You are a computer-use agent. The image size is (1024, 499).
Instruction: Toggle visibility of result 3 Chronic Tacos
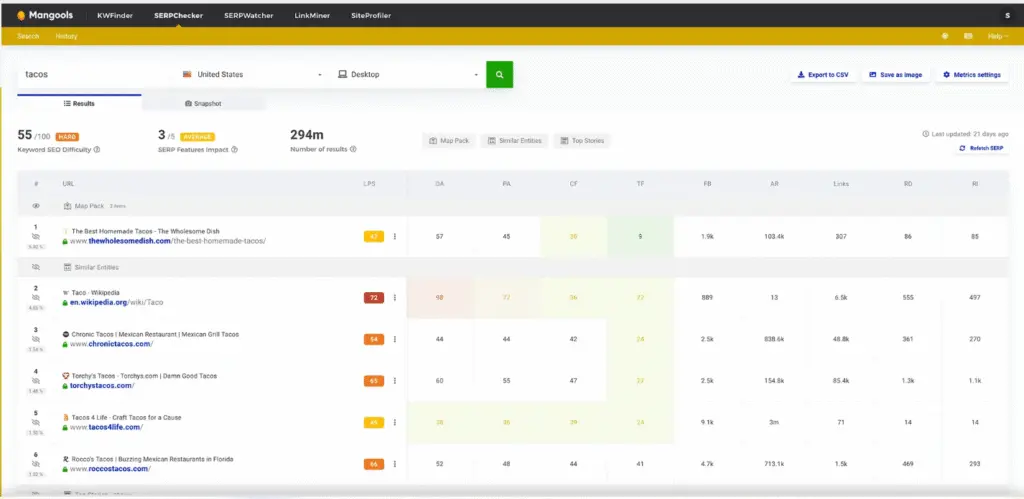pyautogui.click(x=36, y=340)
